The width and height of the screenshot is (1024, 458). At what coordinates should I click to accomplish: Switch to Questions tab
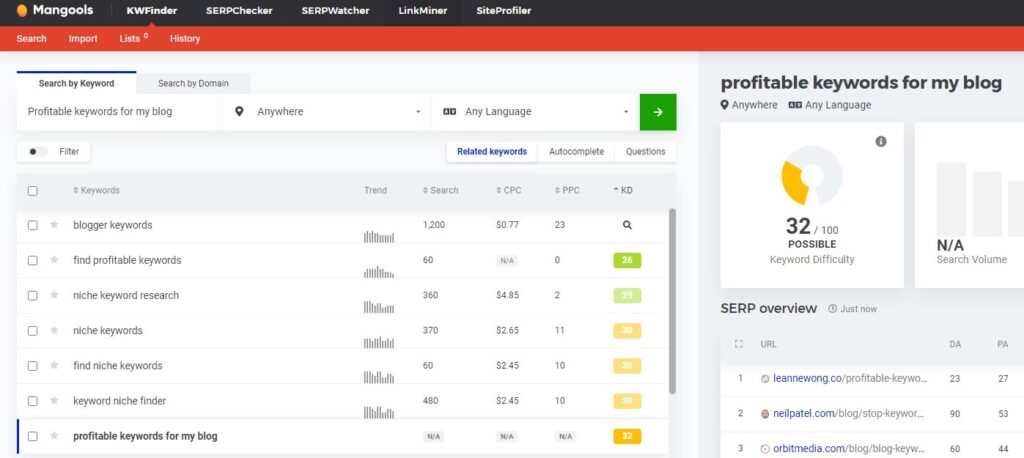tap(645, 152)
